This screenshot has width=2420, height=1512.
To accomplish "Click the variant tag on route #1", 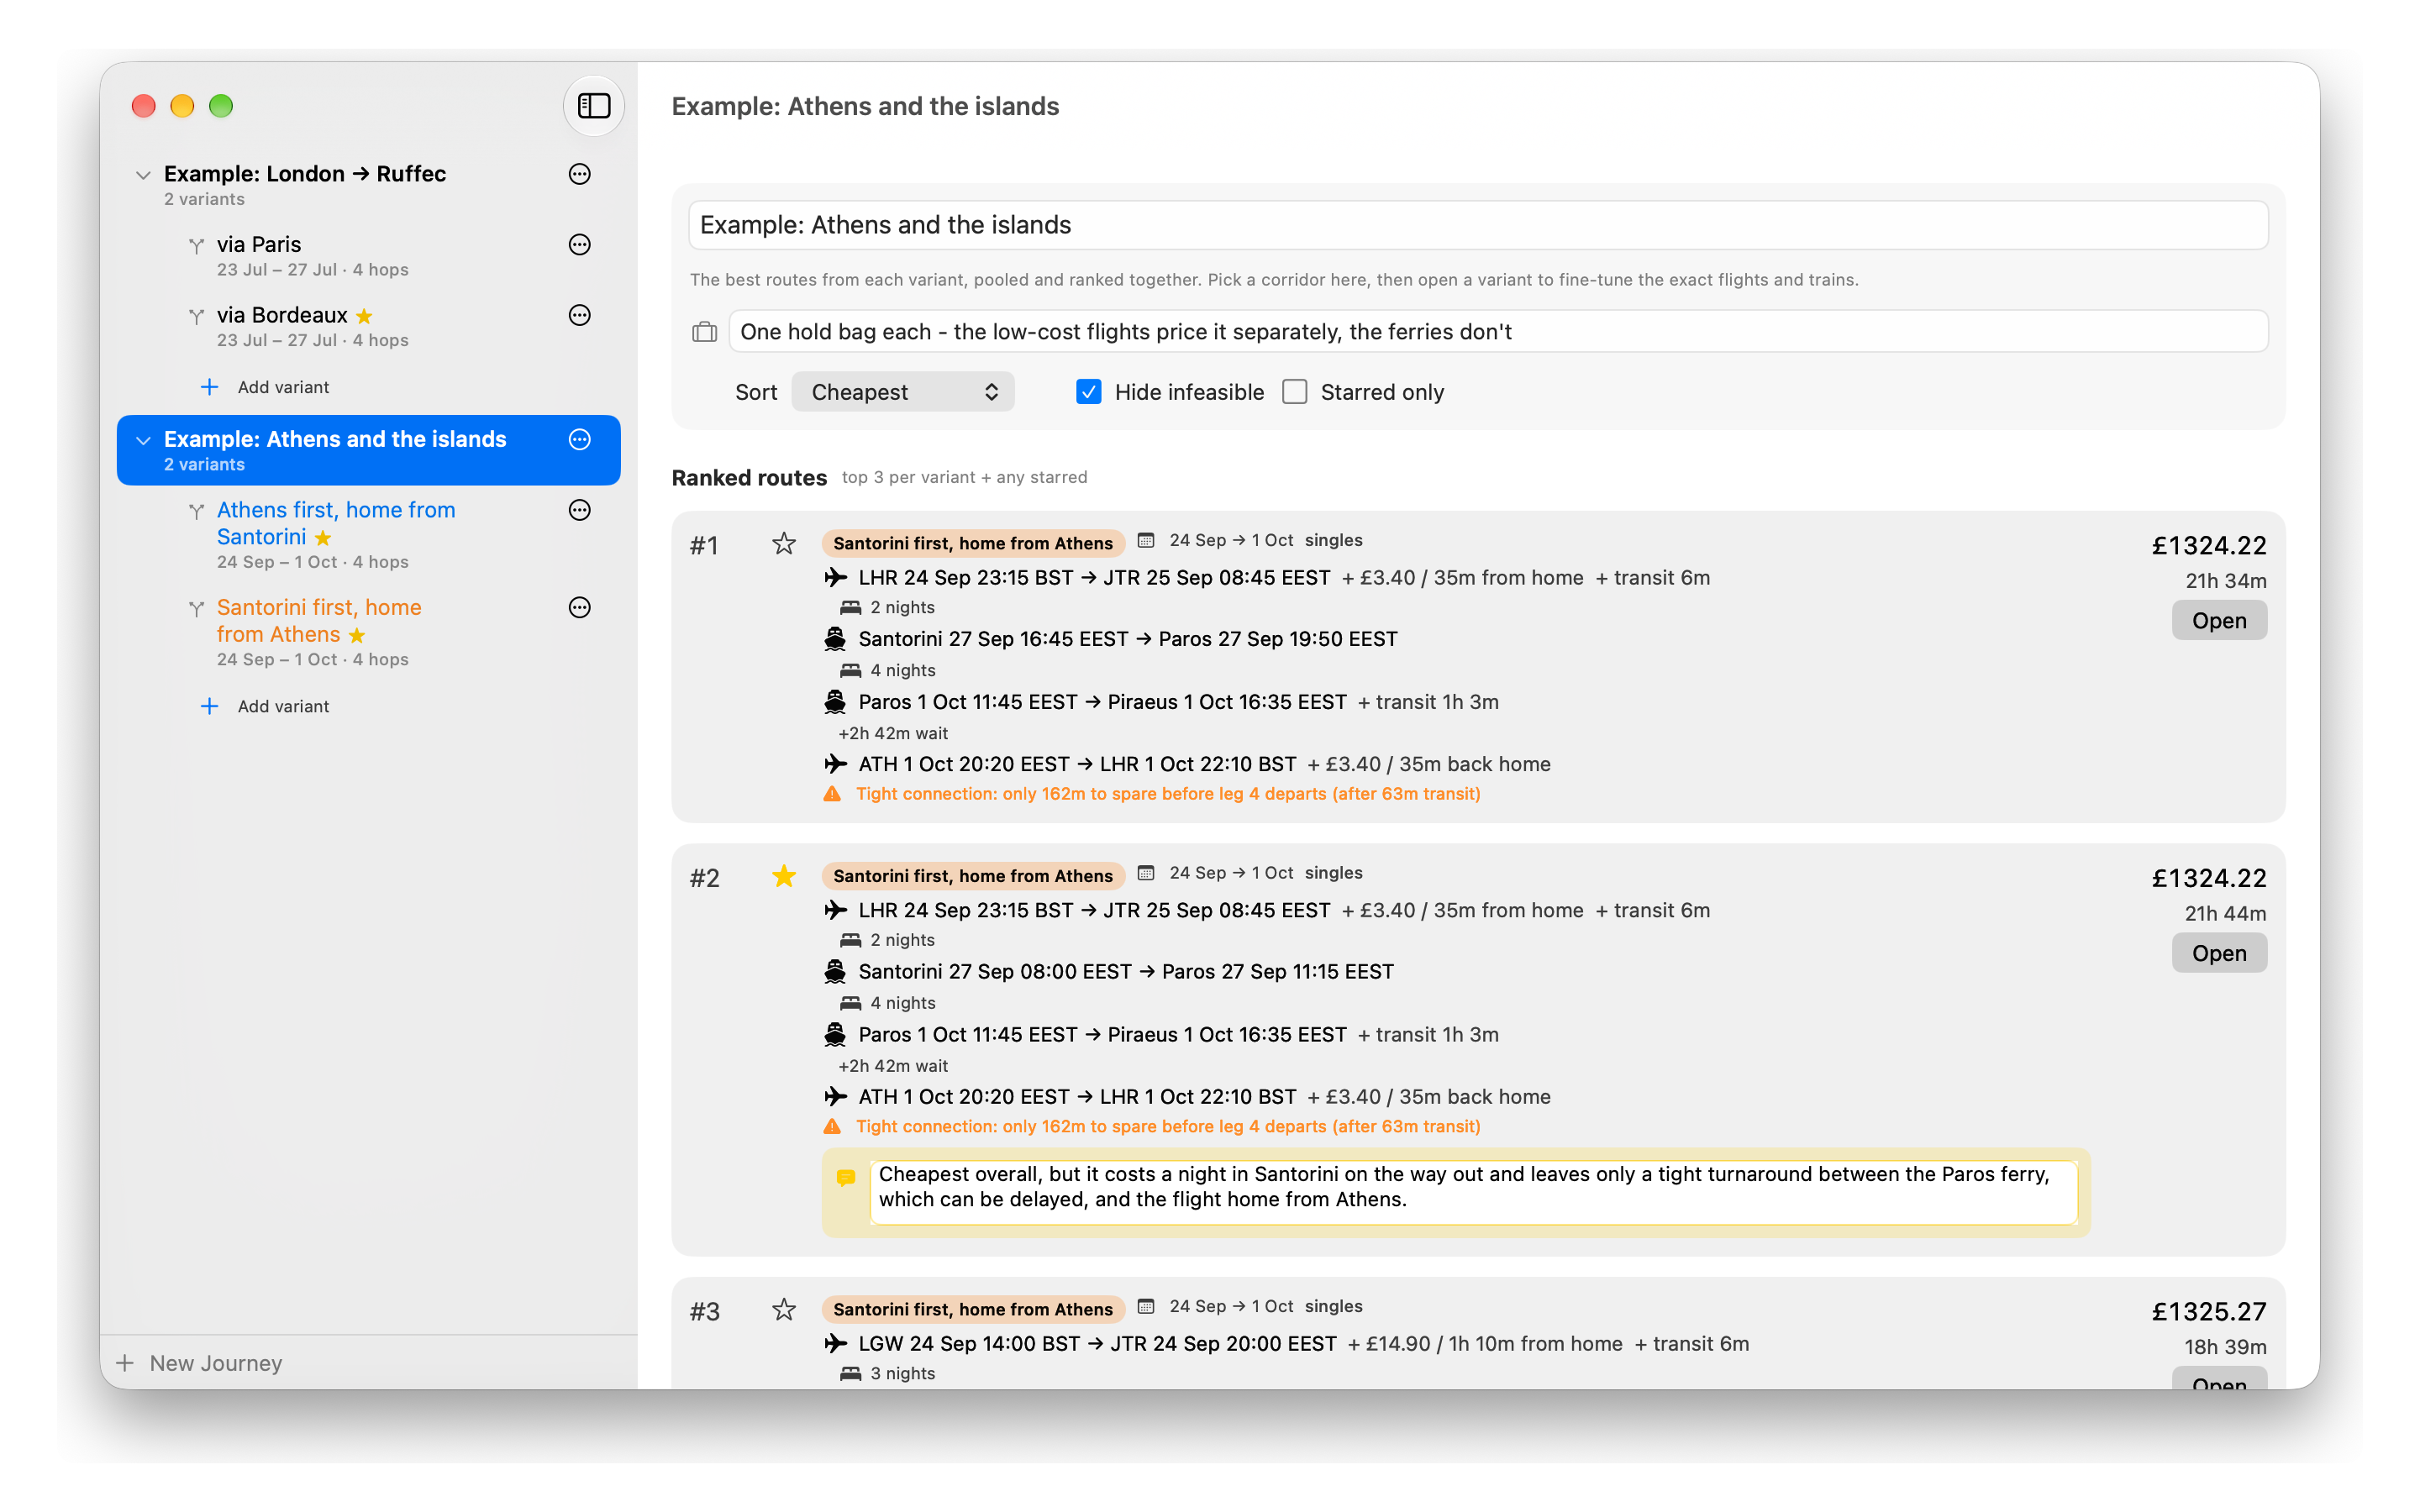I will [x=972, y=543].
